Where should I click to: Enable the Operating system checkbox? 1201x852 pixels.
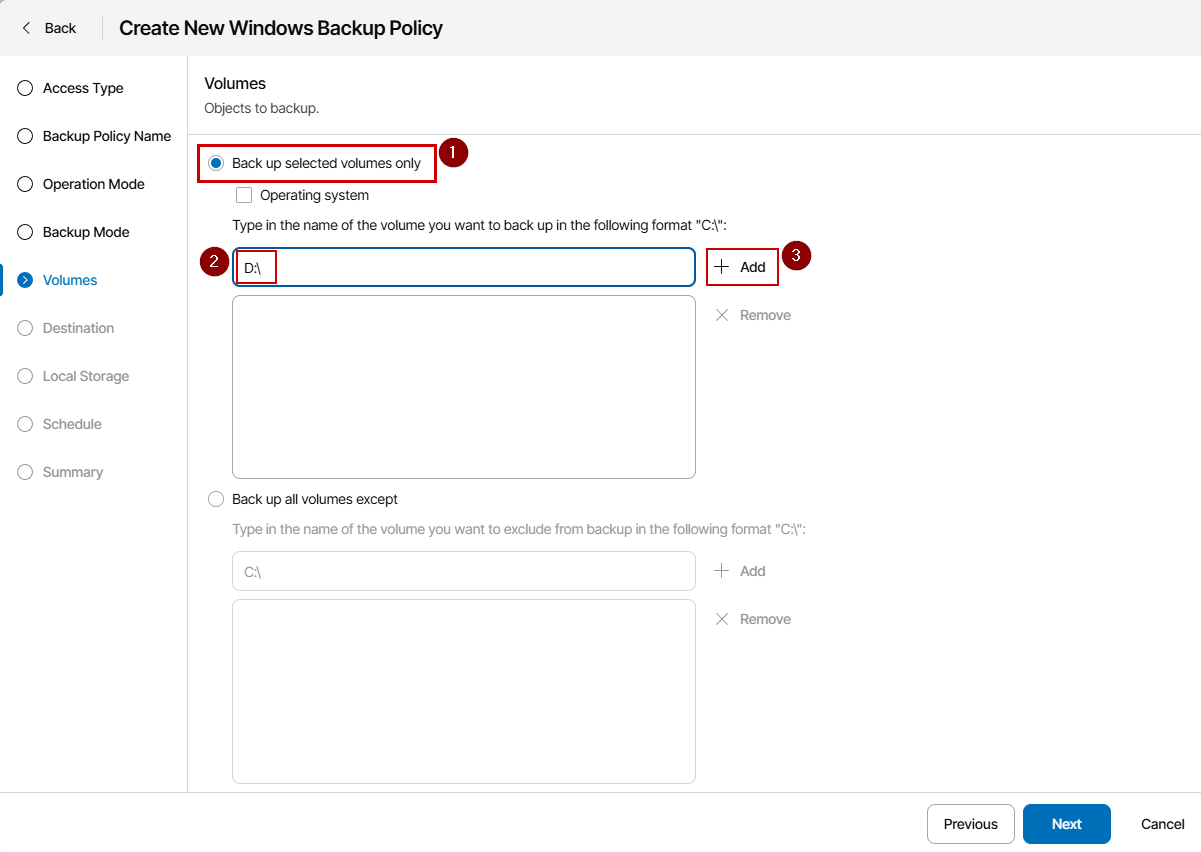click(x=244, y=195)
